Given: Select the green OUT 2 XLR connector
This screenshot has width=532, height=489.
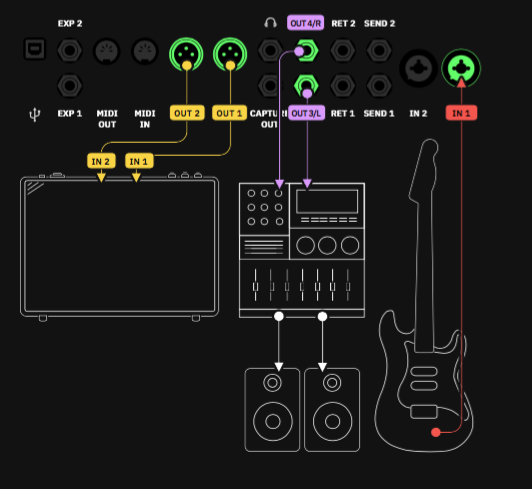Looking at the screenshot, I should tap(186, 54).
